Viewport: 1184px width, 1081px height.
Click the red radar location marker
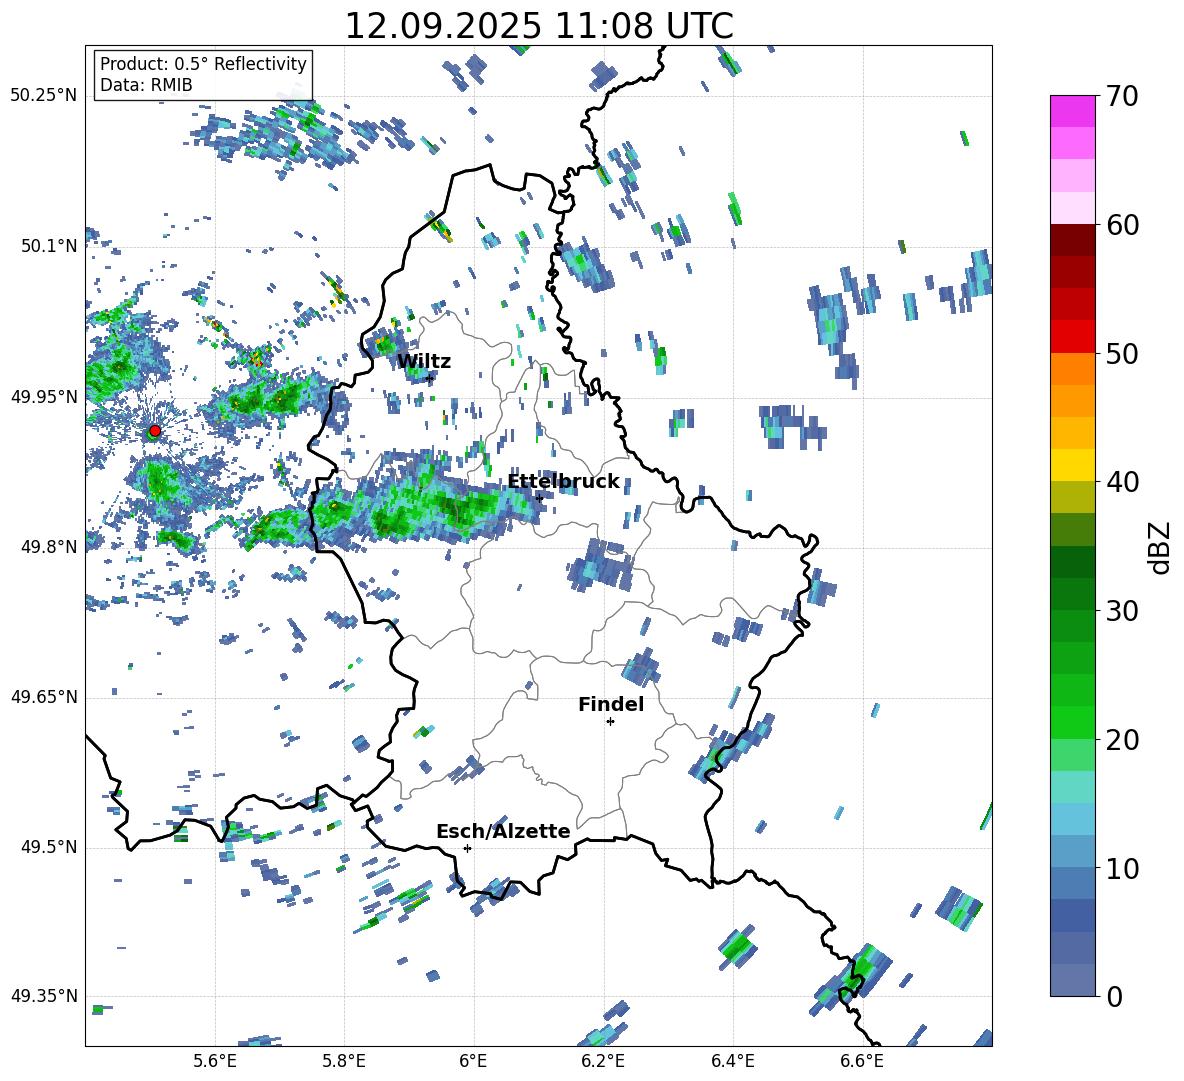[155, 431]
